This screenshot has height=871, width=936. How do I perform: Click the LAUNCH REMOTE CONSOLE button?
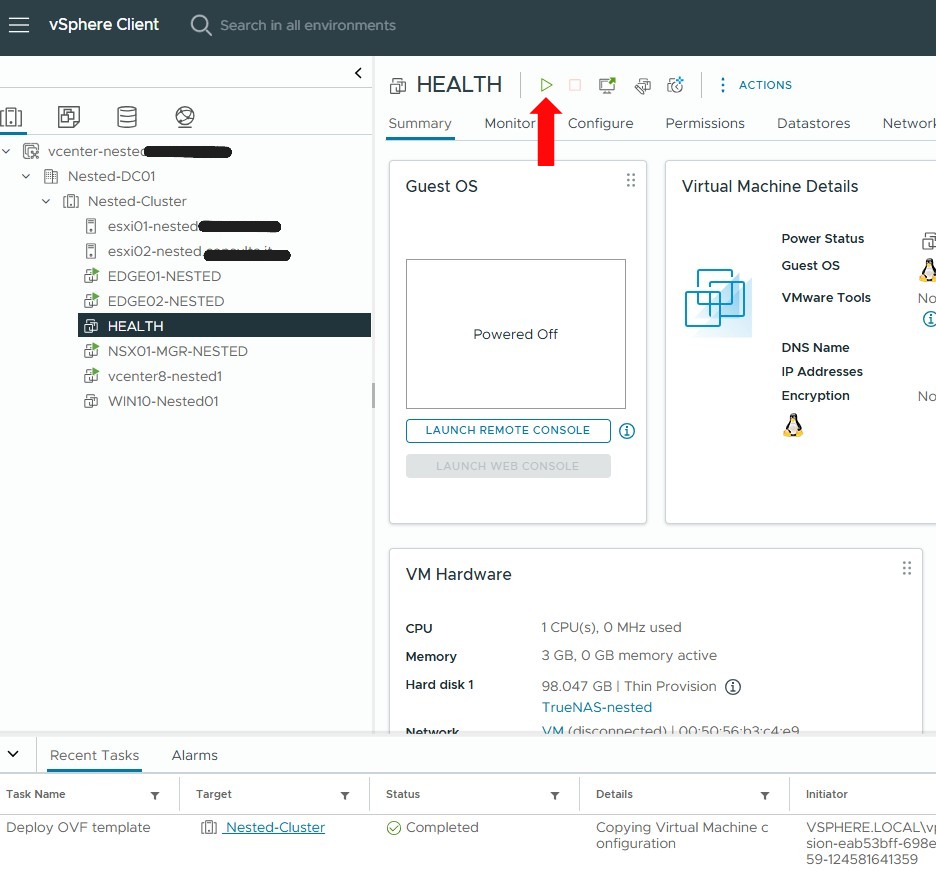[x=508, y=430]
